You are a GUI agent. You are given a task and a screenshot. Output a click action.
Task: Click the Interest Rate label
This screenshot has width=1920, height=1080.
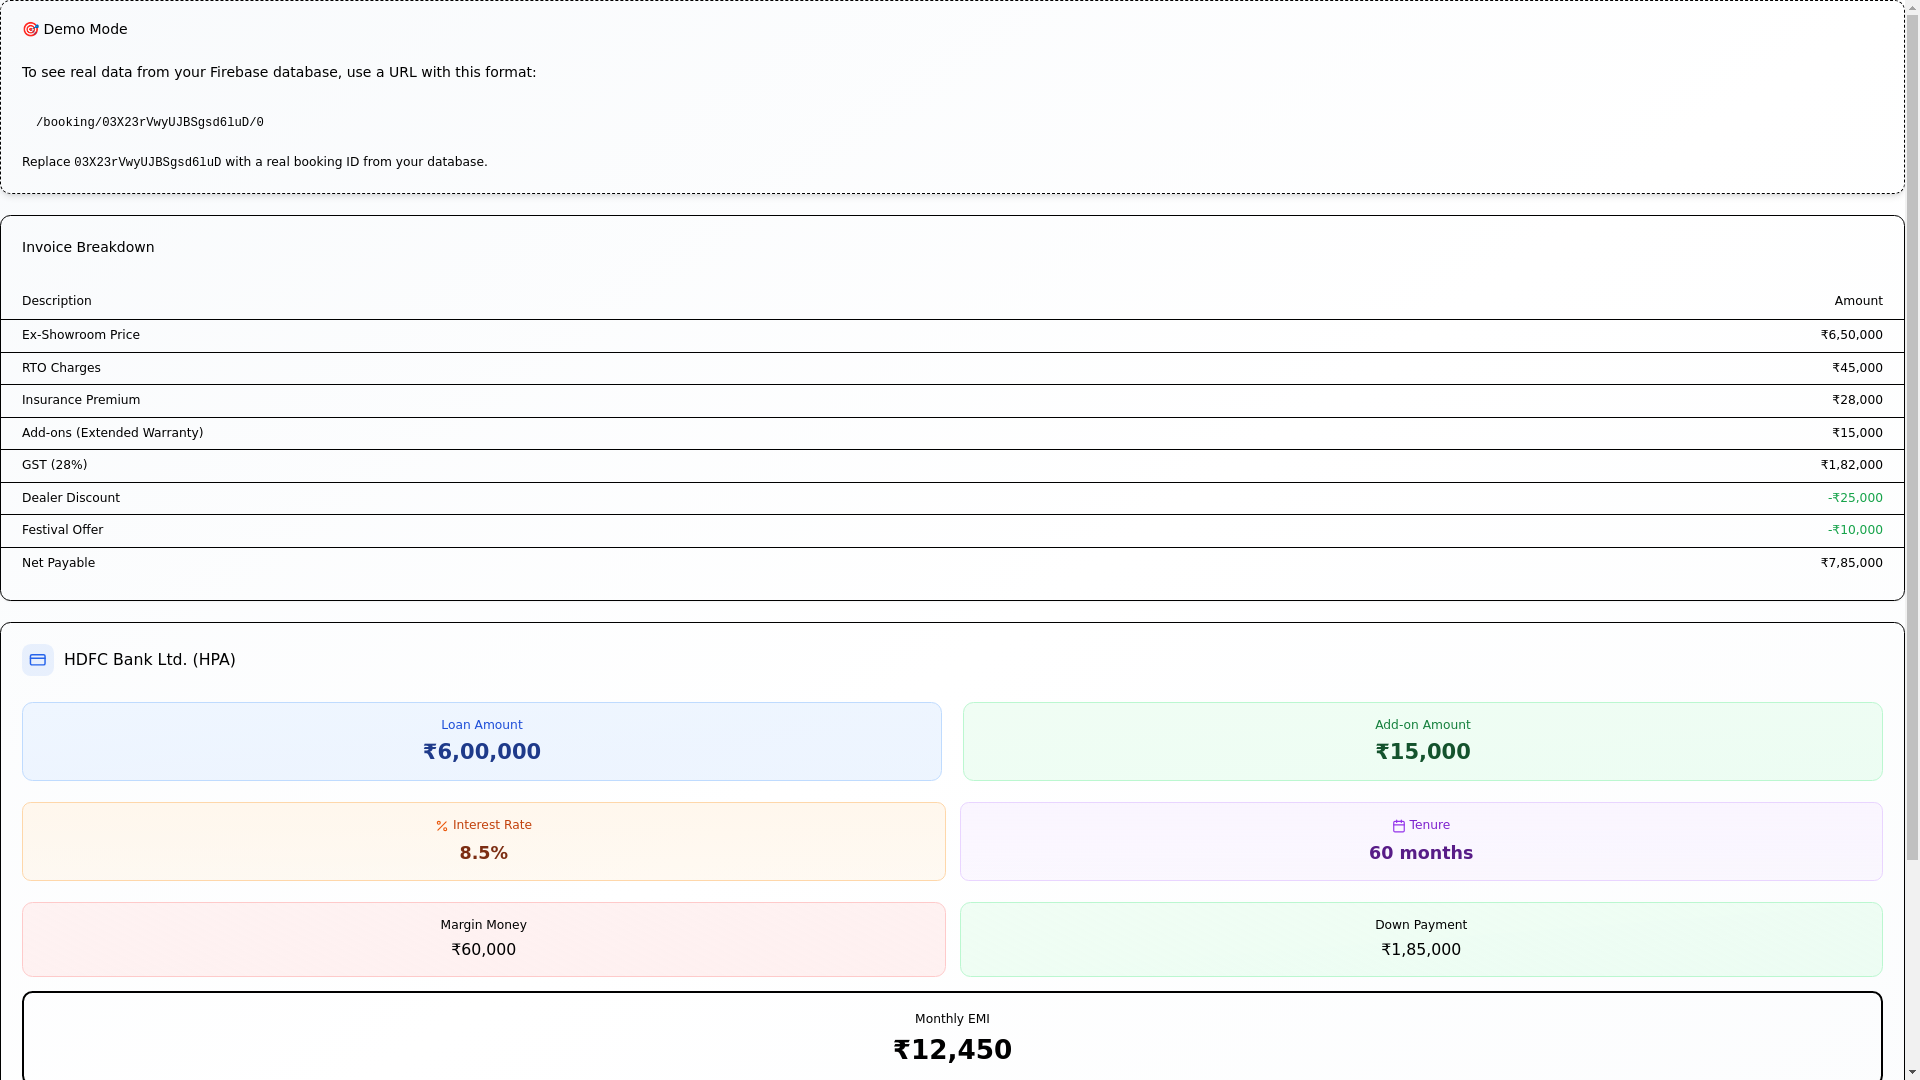point(492,825)
